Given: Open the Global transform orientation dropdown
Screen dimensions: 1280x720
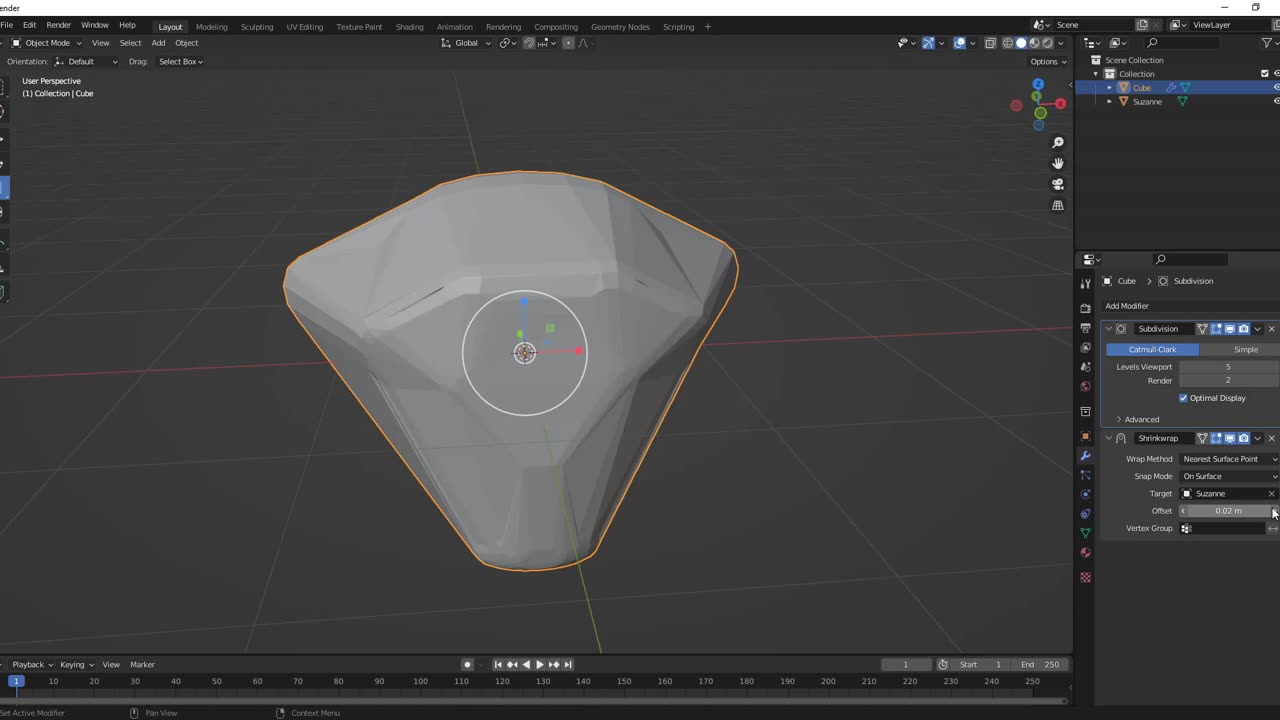Looking at the screenshot, I should pos(467,43).
